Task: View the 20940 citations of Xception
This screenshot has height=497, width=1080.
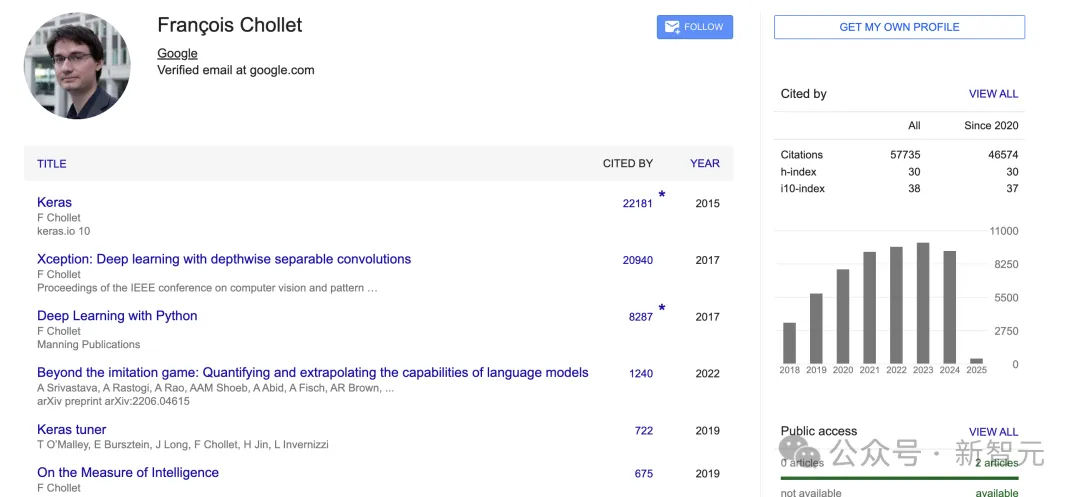Action: coord(638,260)
